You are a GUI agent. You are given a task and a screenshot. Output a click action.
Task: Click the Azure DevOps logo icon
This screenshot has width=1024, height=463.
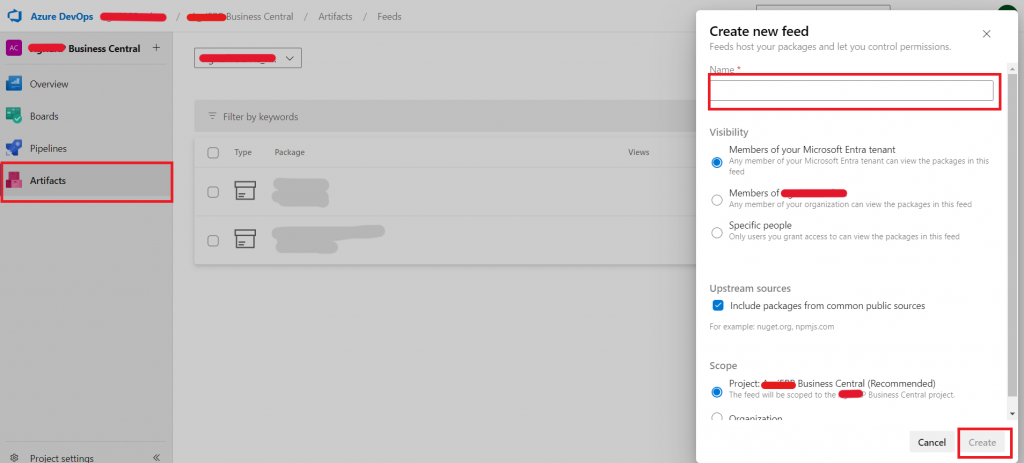14,16
